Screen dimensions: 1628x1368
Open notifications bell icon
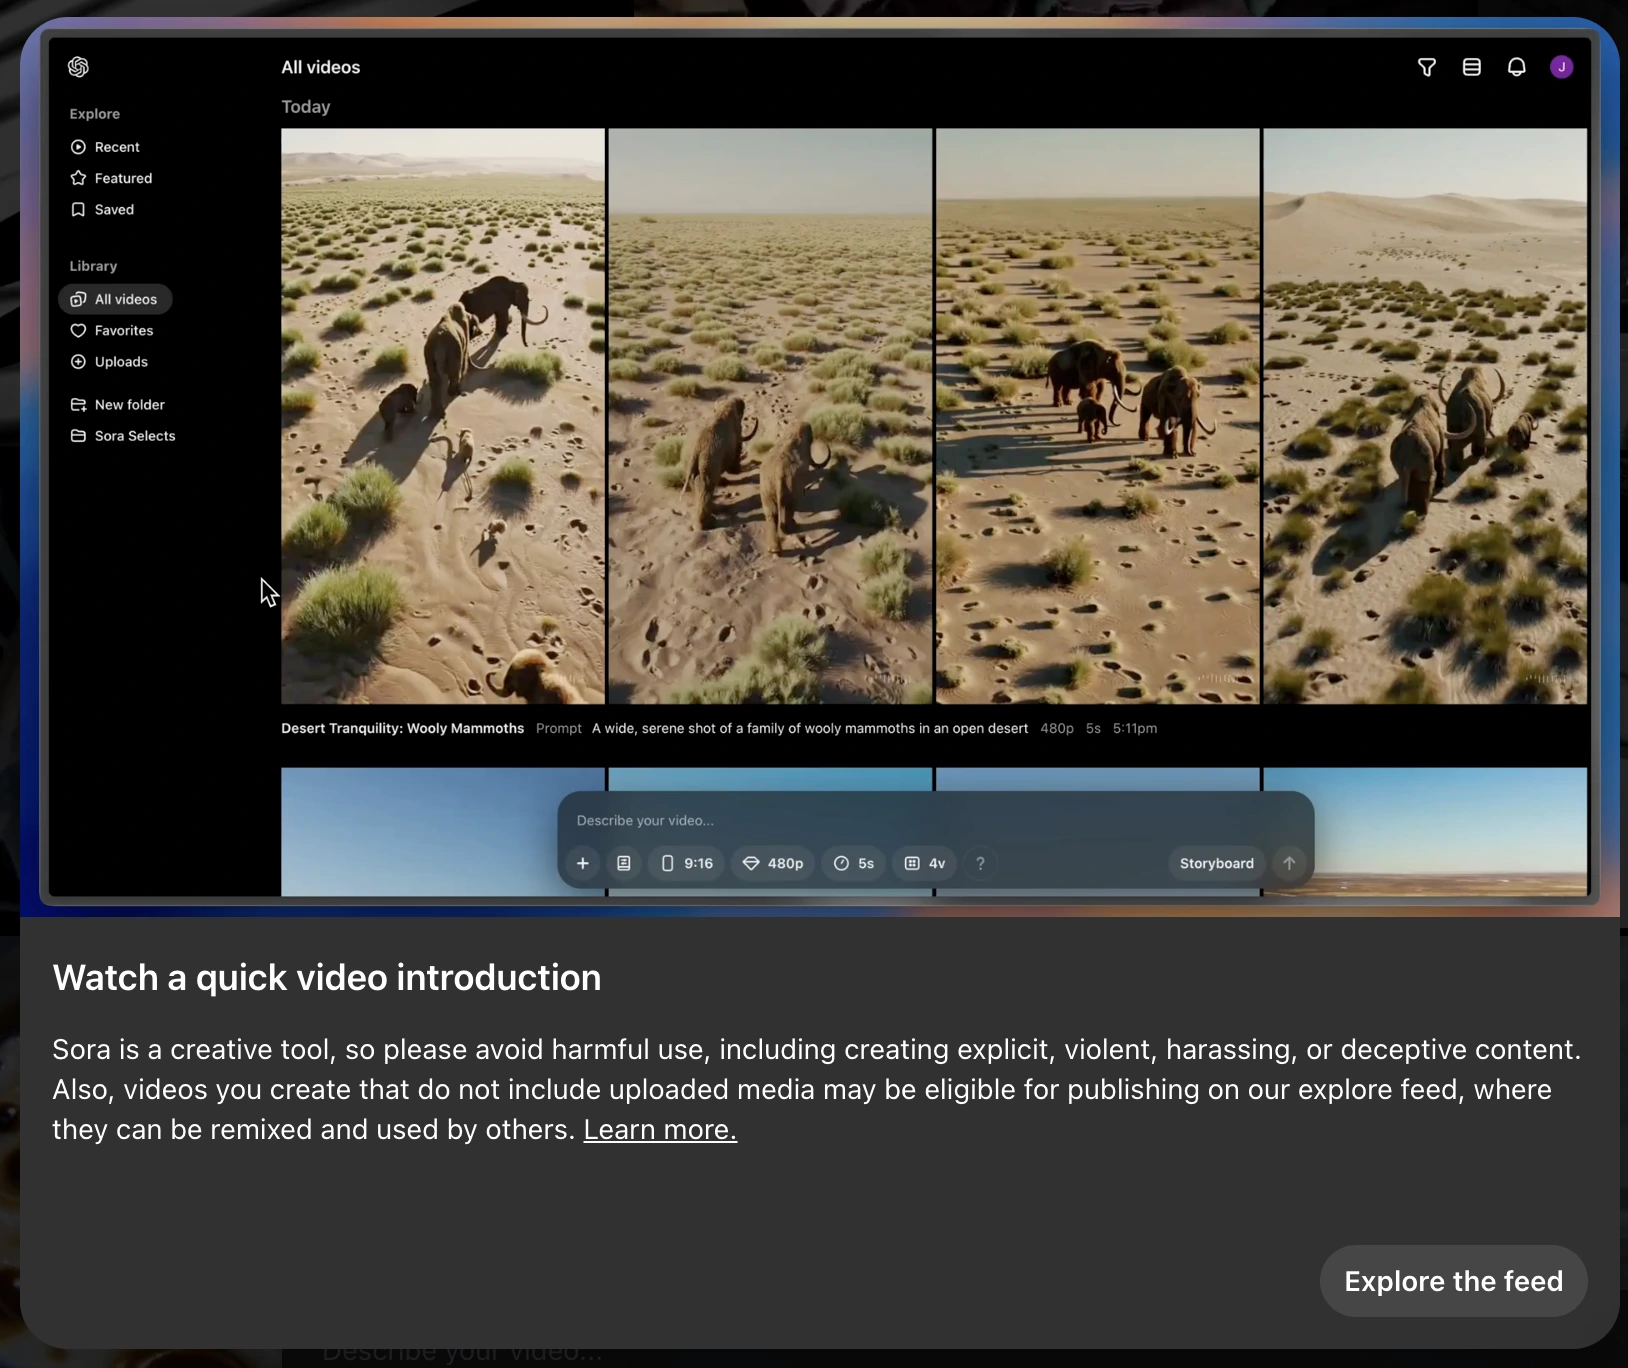pos(1517,67)
